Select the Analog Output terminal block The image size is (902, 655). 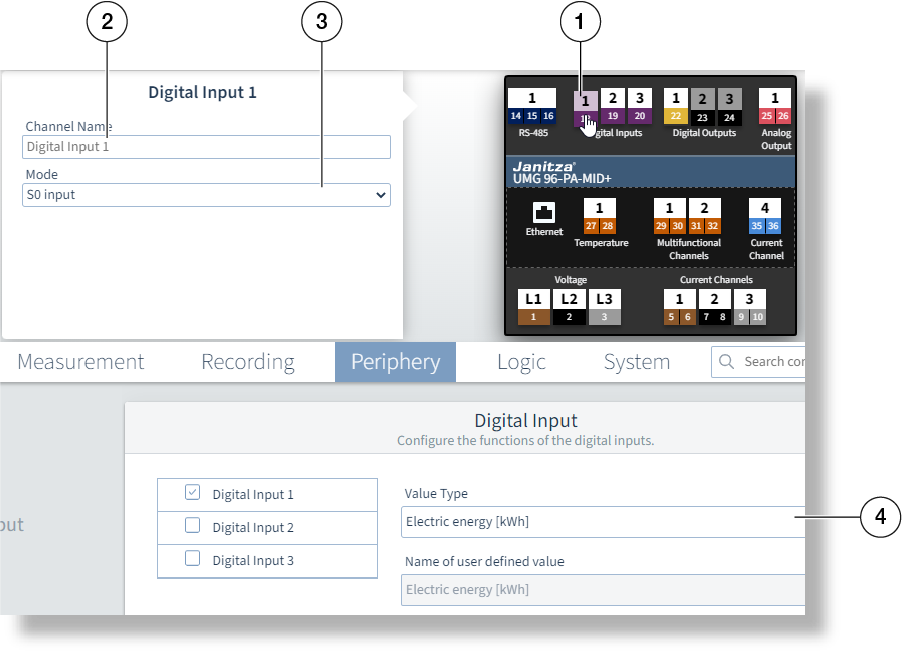(774, 107)
